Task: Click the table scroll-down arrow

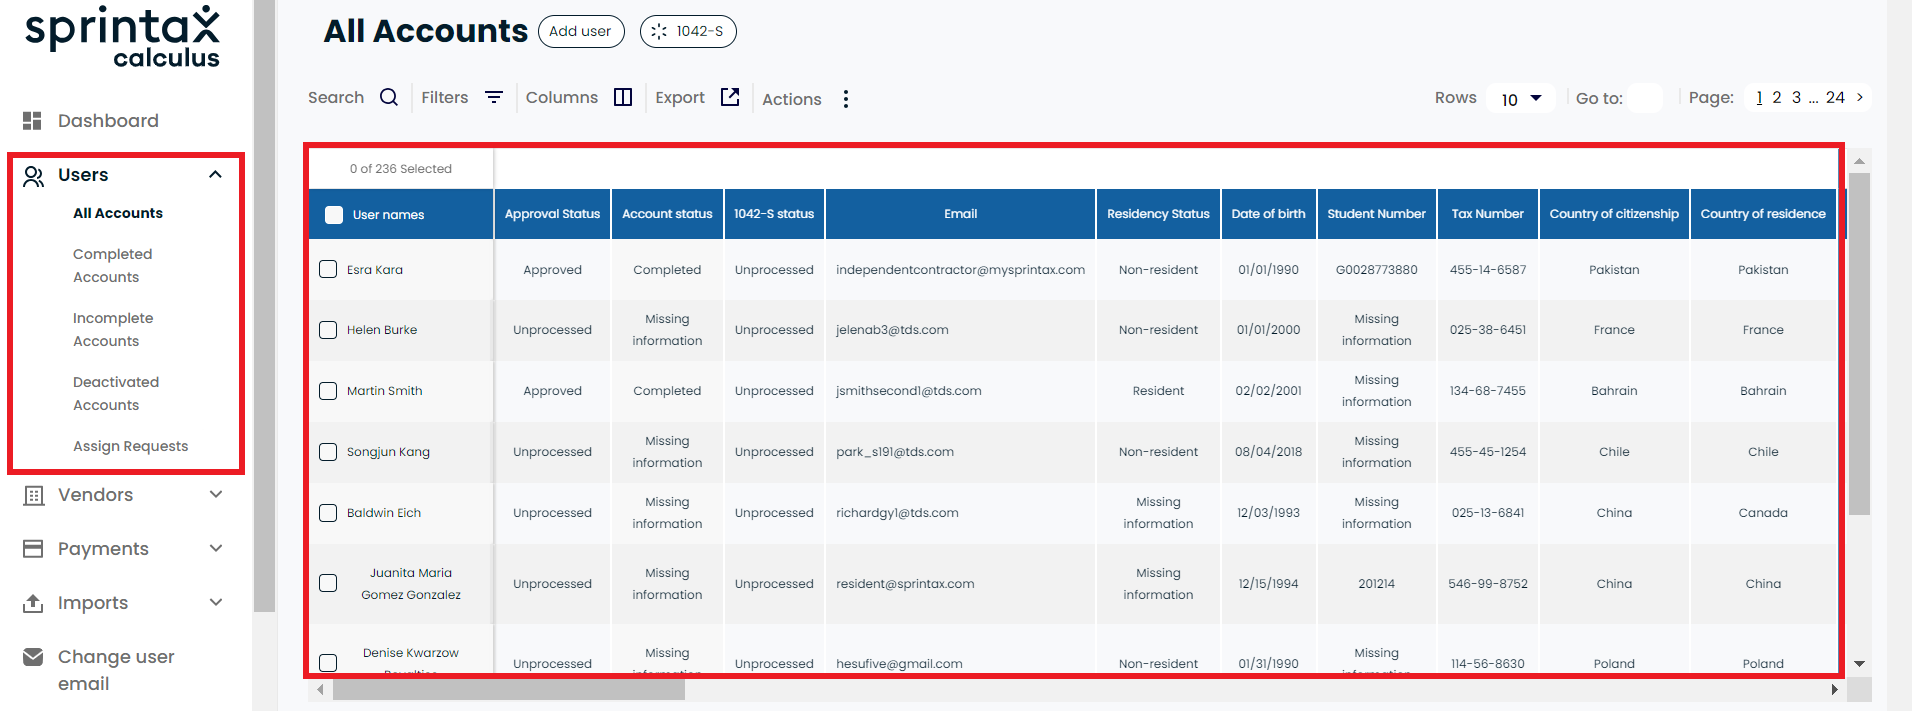Action: 1860,664
